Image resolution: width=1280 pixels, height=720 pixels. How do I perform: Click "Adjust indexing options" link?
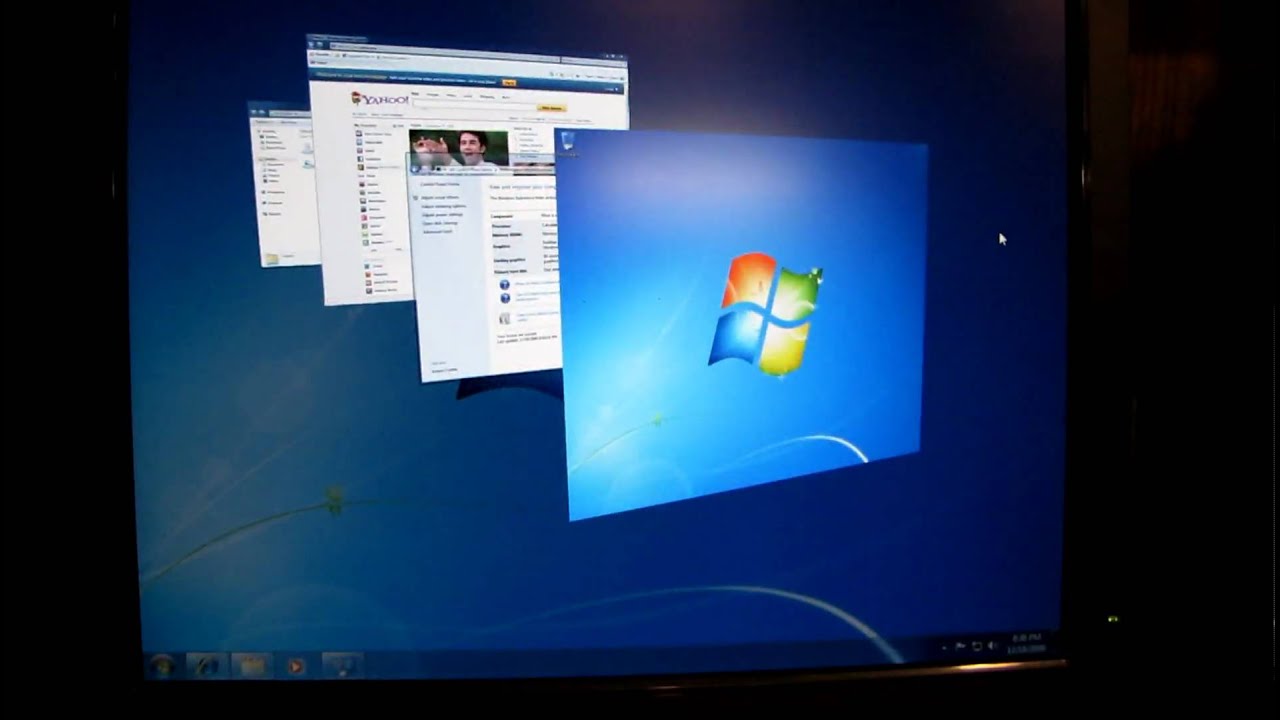pos(443,206)
